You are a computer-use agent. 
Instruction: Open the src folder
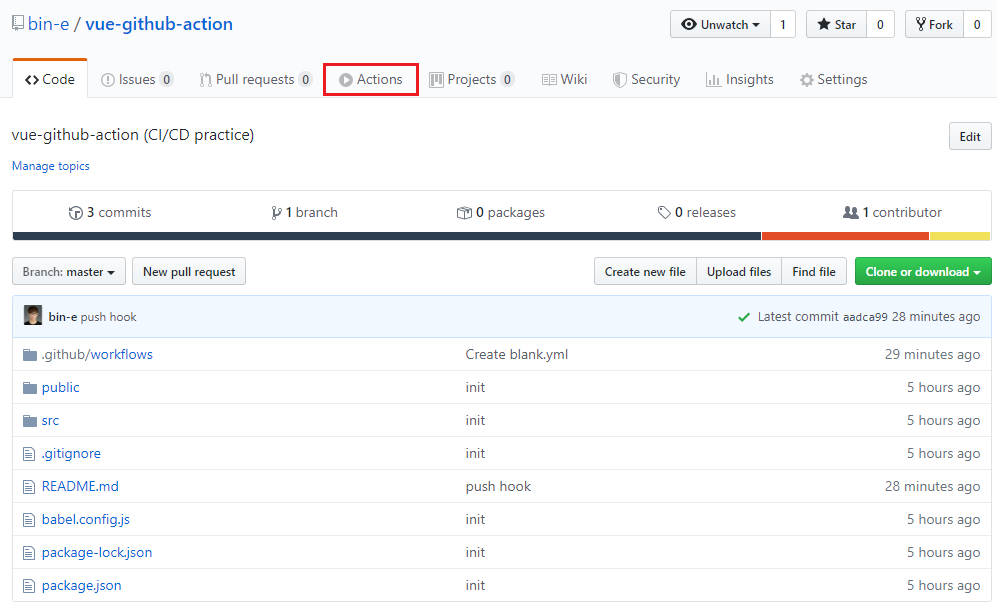pos(50,421)
